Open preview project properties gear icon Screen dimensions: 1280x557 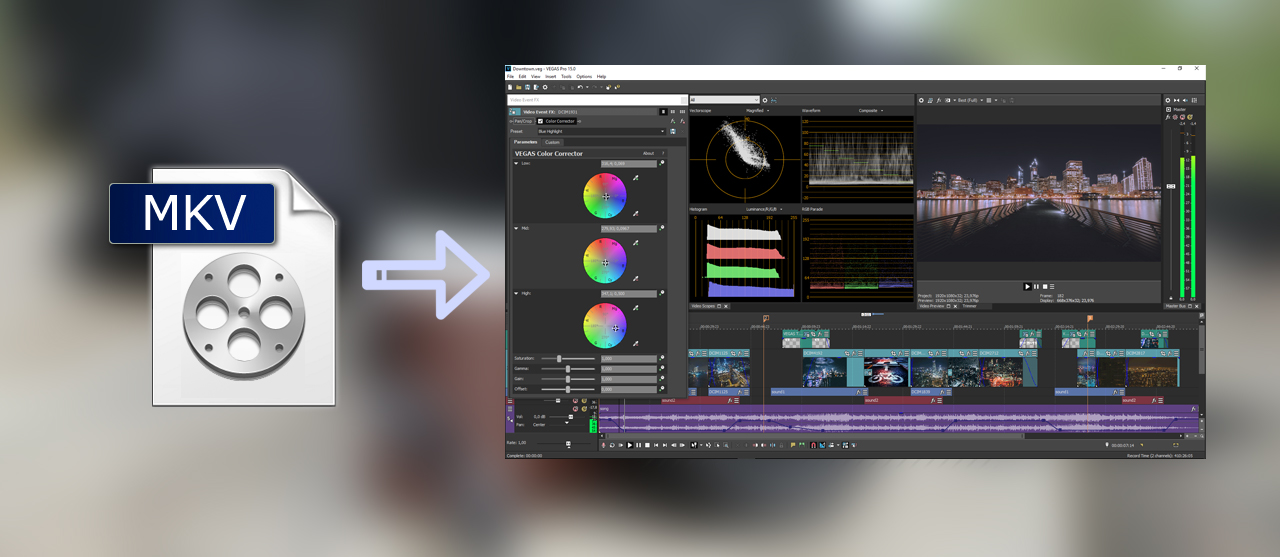pyautogui.click(x=922, y=100)
